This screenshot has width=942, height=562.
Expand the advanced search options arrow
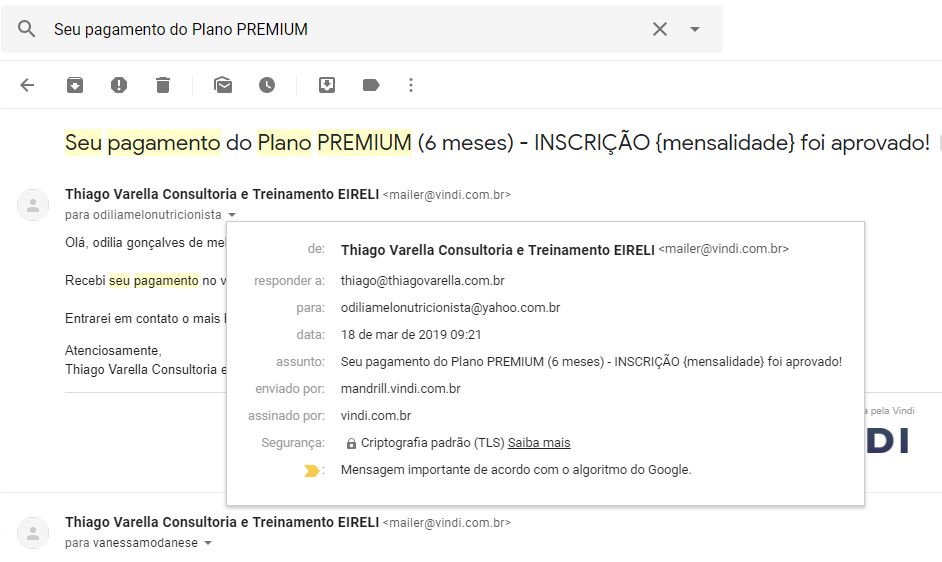[x=695, y=29]
